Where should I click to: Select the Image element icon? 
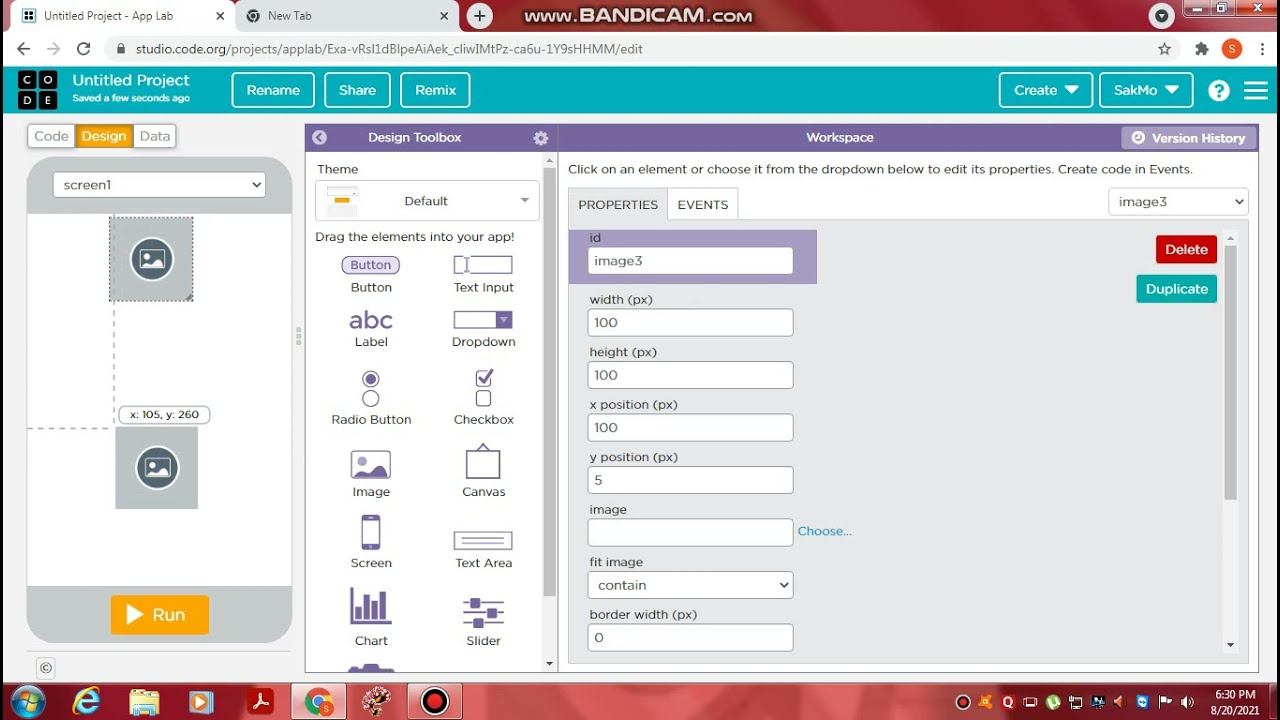tap(371, 464)
